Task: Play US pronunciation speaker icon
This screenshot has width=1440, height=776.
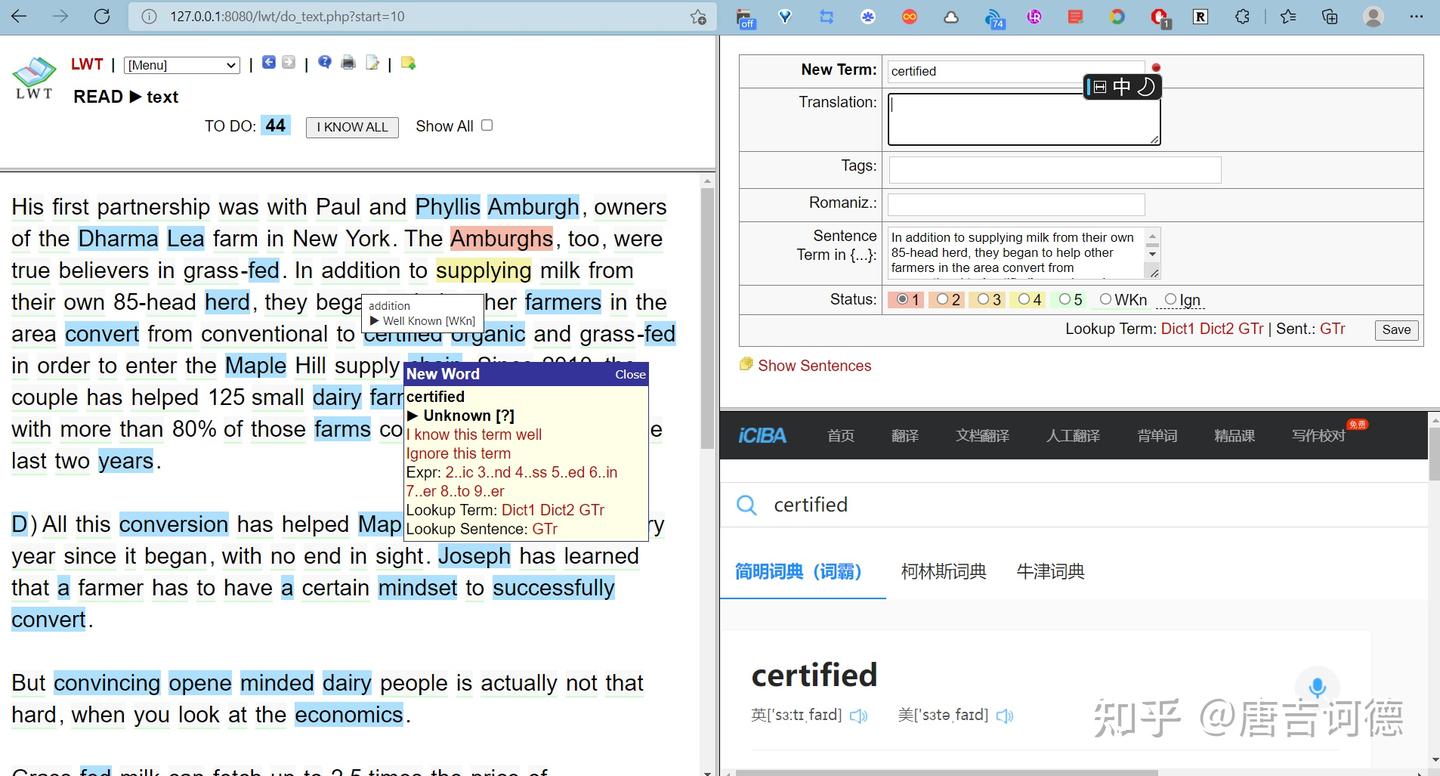Action: 1005,716
